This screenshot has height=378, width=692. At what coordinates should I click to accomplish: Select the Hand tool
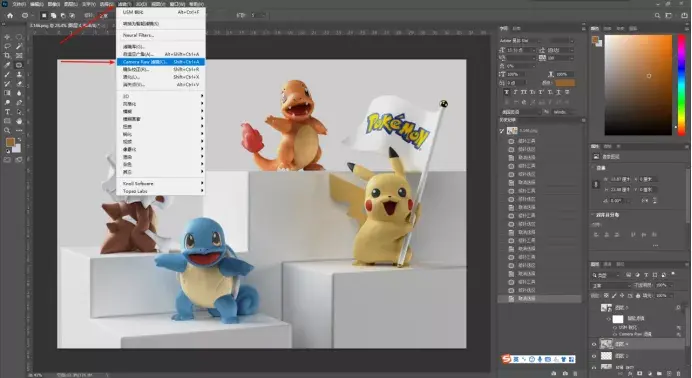pyautogui.click(x=19, y=121)
